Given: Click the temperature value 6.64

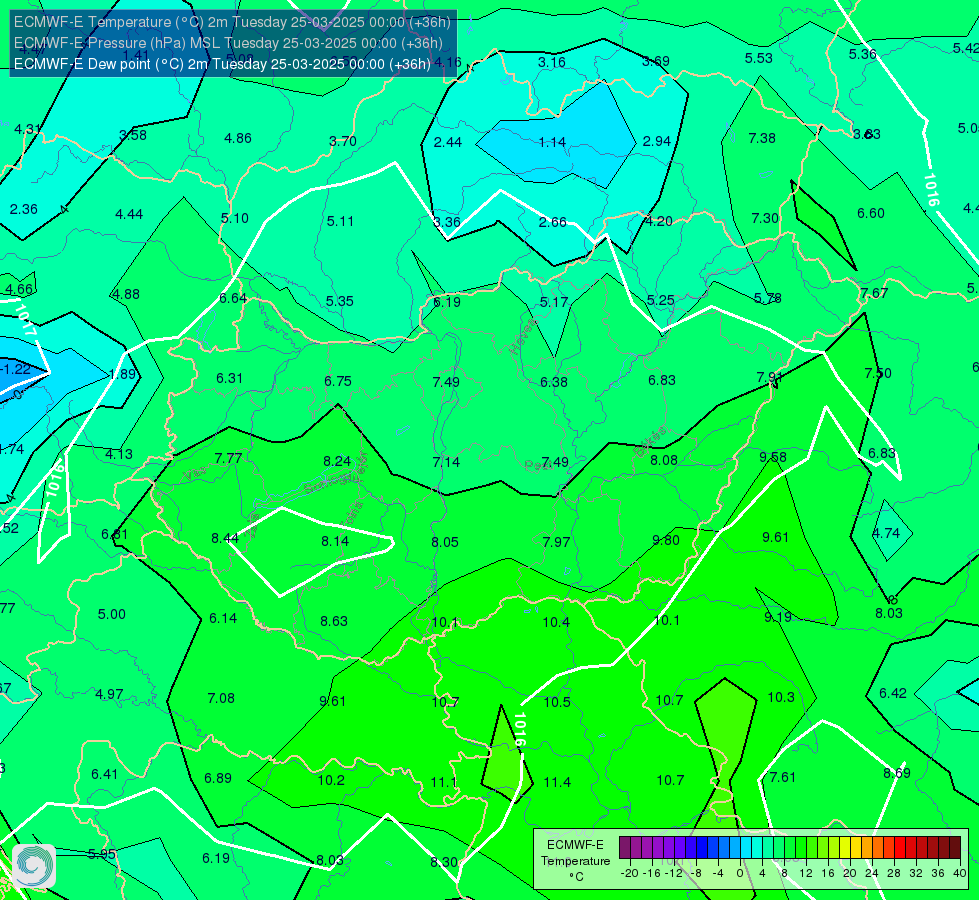Looking at the screenshot, I should click(x=233, y=299).
